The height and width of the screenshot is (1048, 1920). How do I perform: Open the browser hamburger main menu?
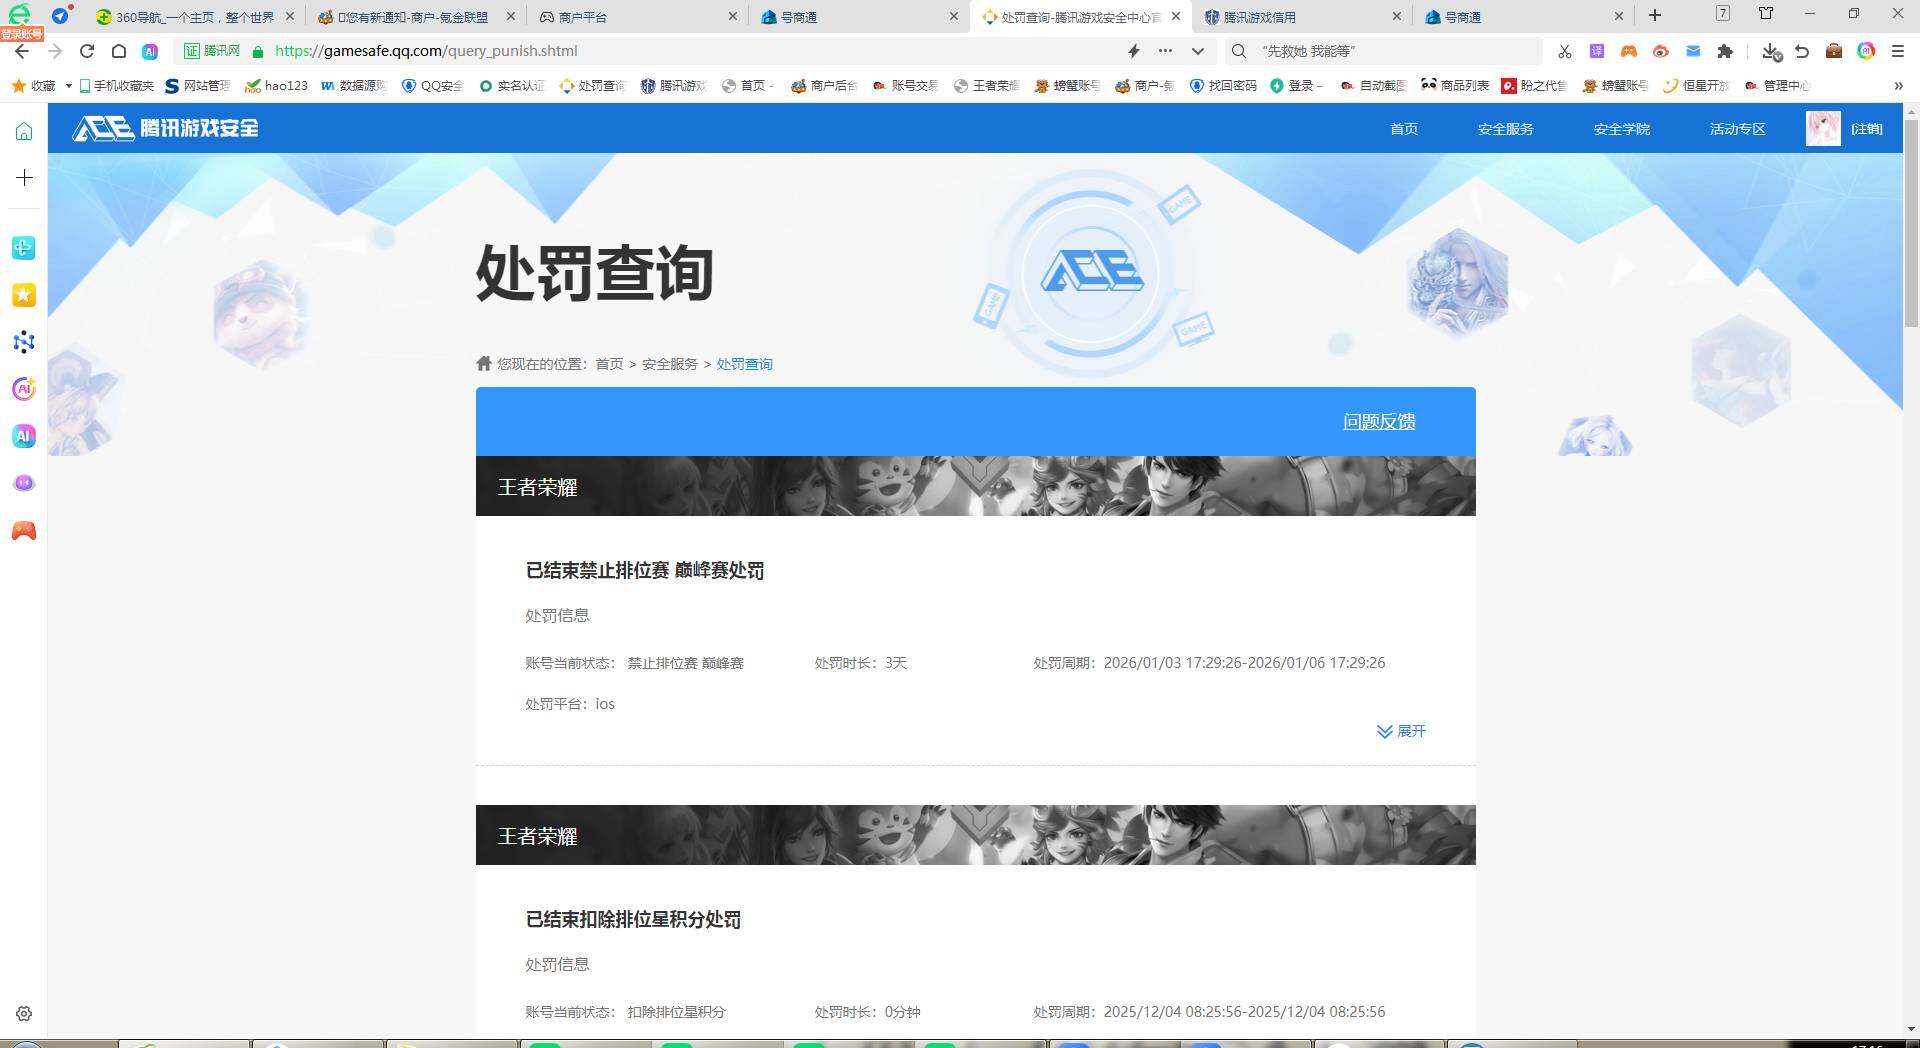pos(1898,51)
